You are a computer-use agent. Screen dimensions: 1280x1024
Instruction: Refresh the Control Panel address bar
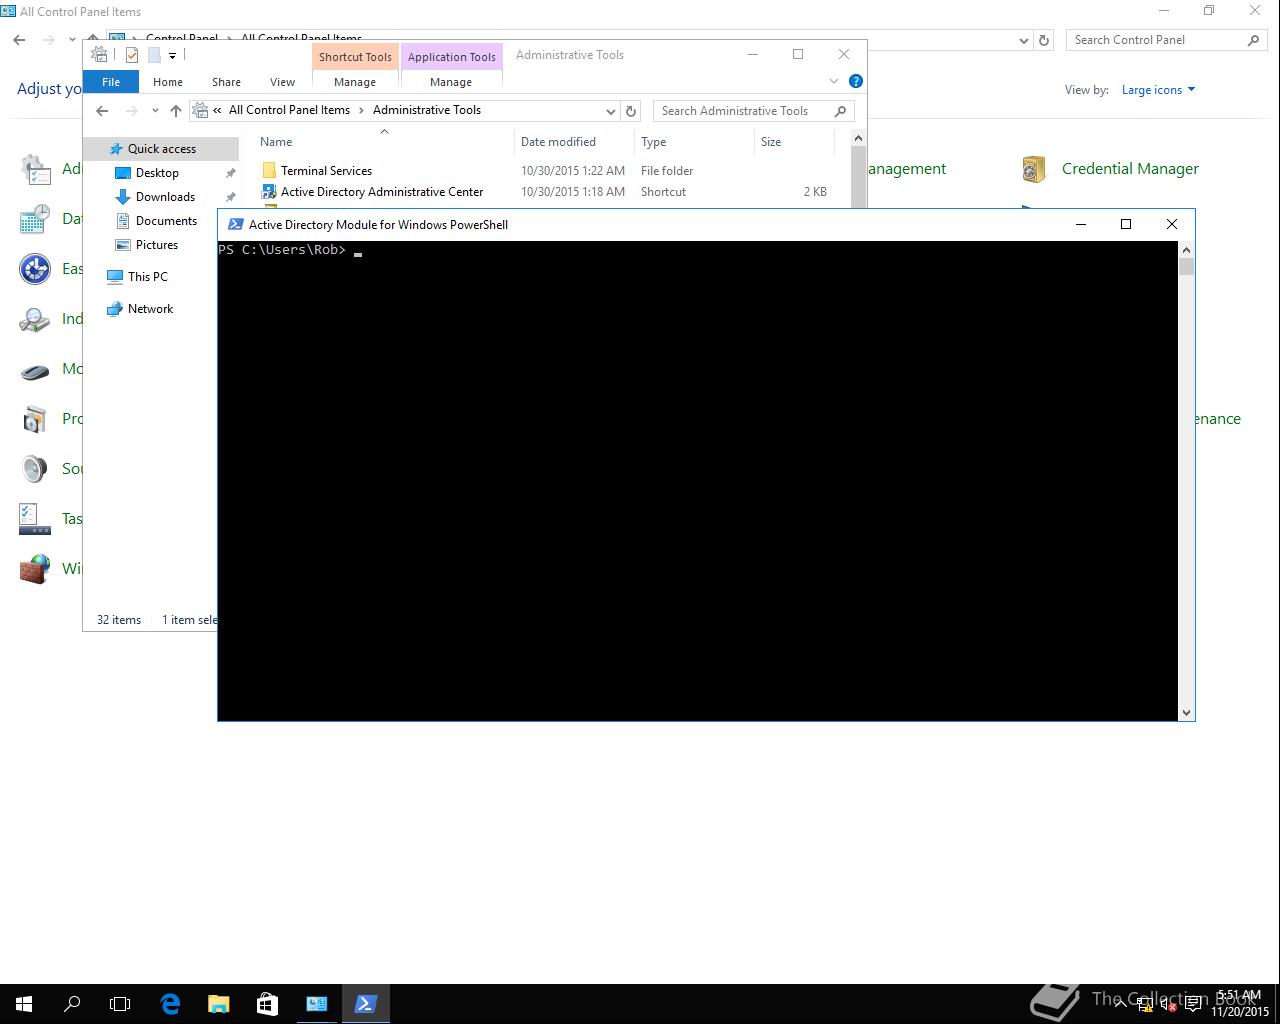click(x=1044, y=40)
